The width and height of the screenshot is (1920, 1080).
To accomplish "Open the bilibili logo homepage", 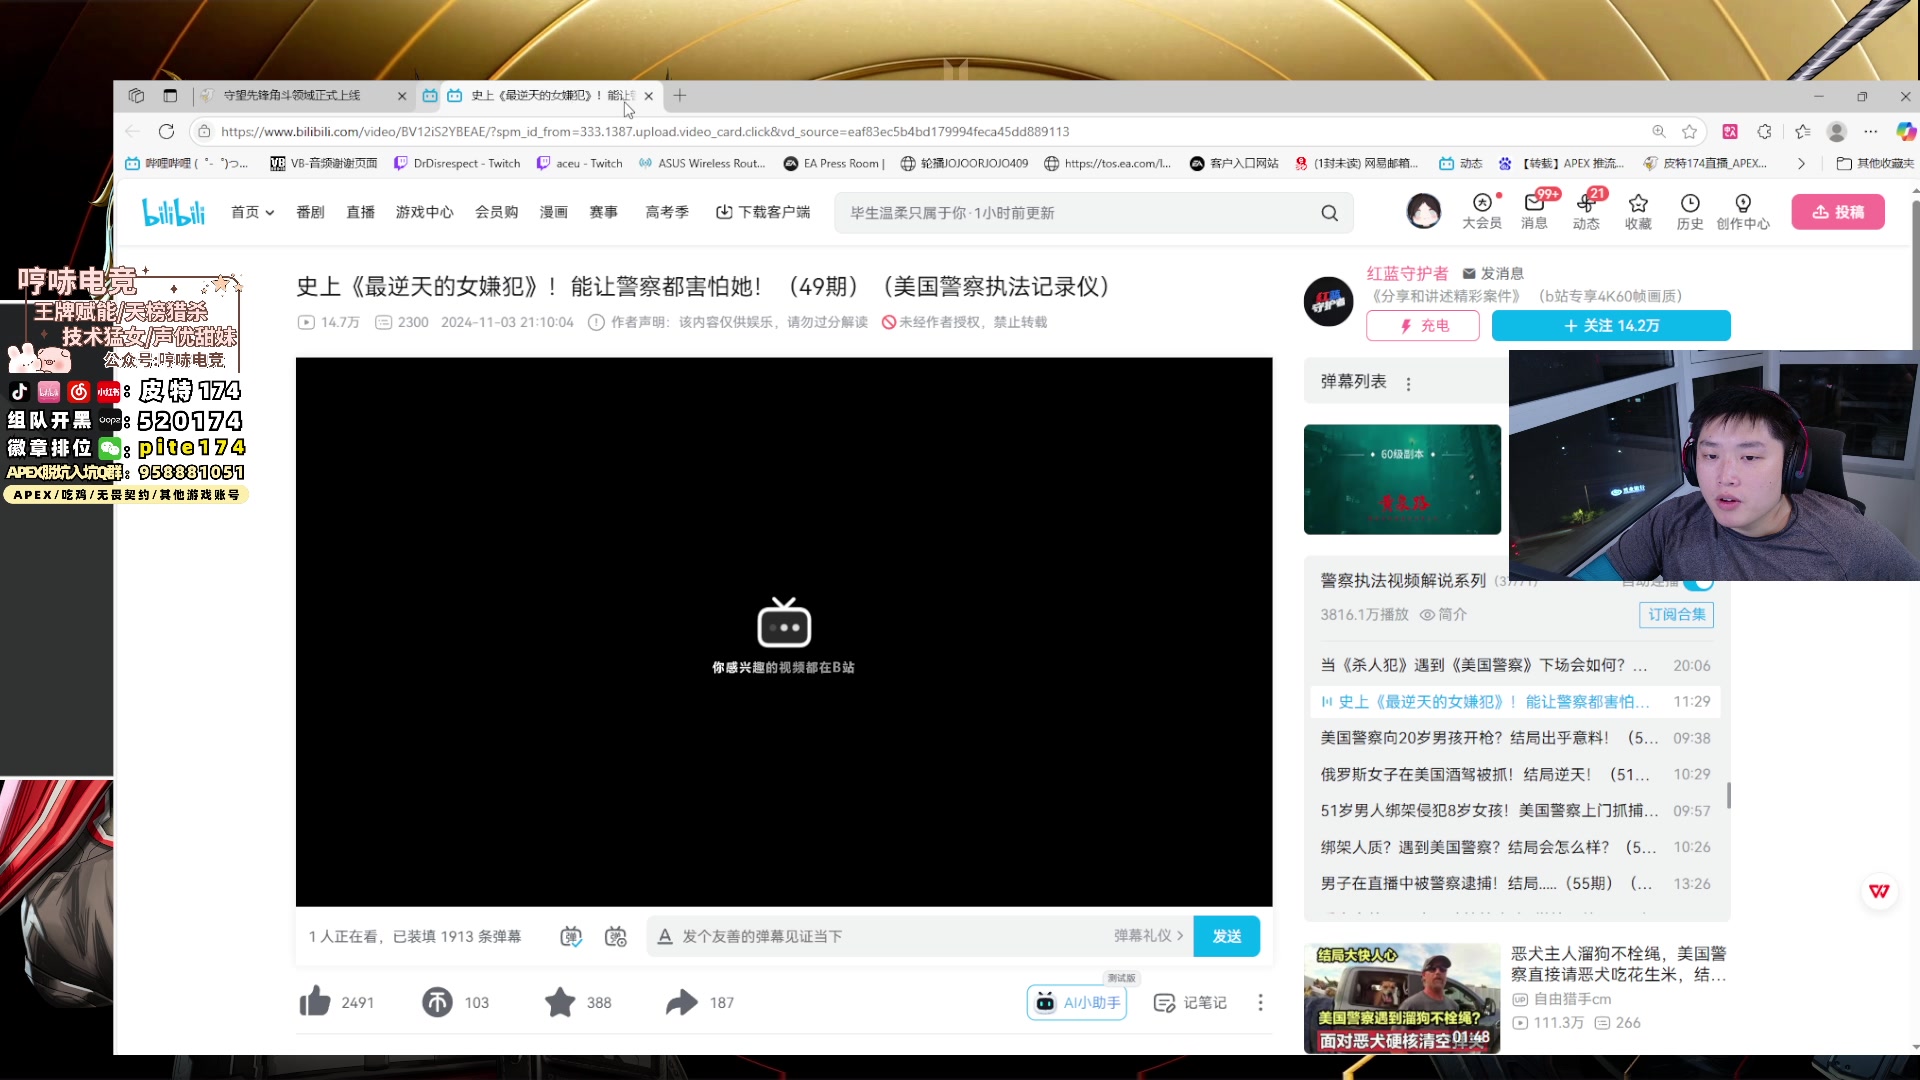I will (x=174, y=212).
